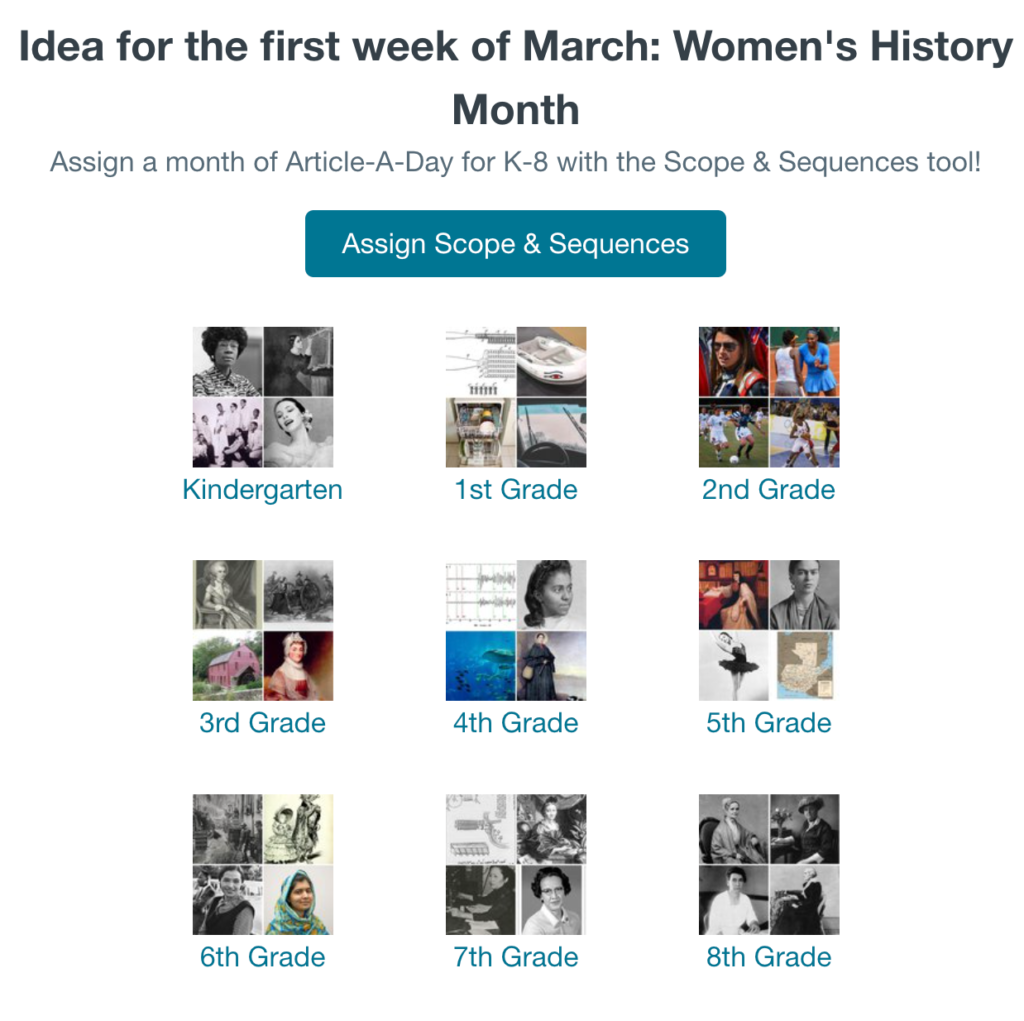Select the 7th Grade collage thumbnail
The image size is (1024, 1021).
(515, 864)
